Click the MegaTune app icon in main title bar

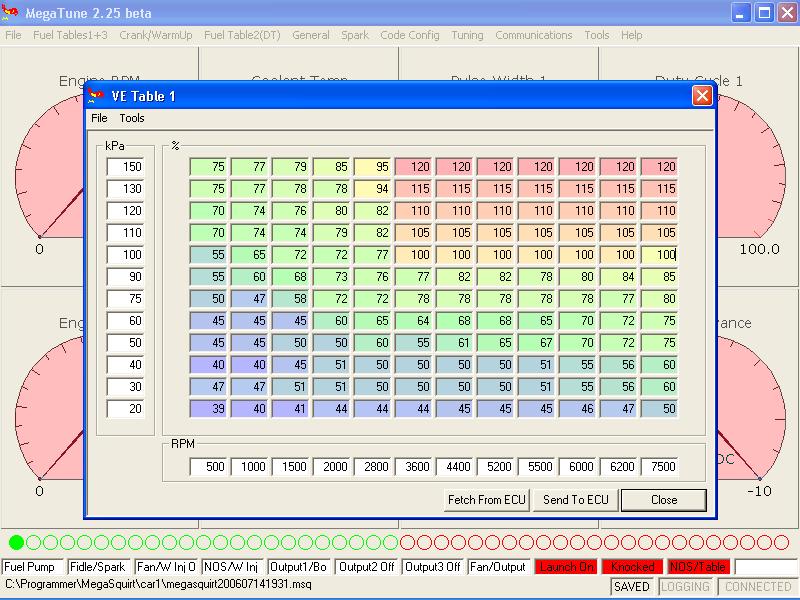point(10,13)
